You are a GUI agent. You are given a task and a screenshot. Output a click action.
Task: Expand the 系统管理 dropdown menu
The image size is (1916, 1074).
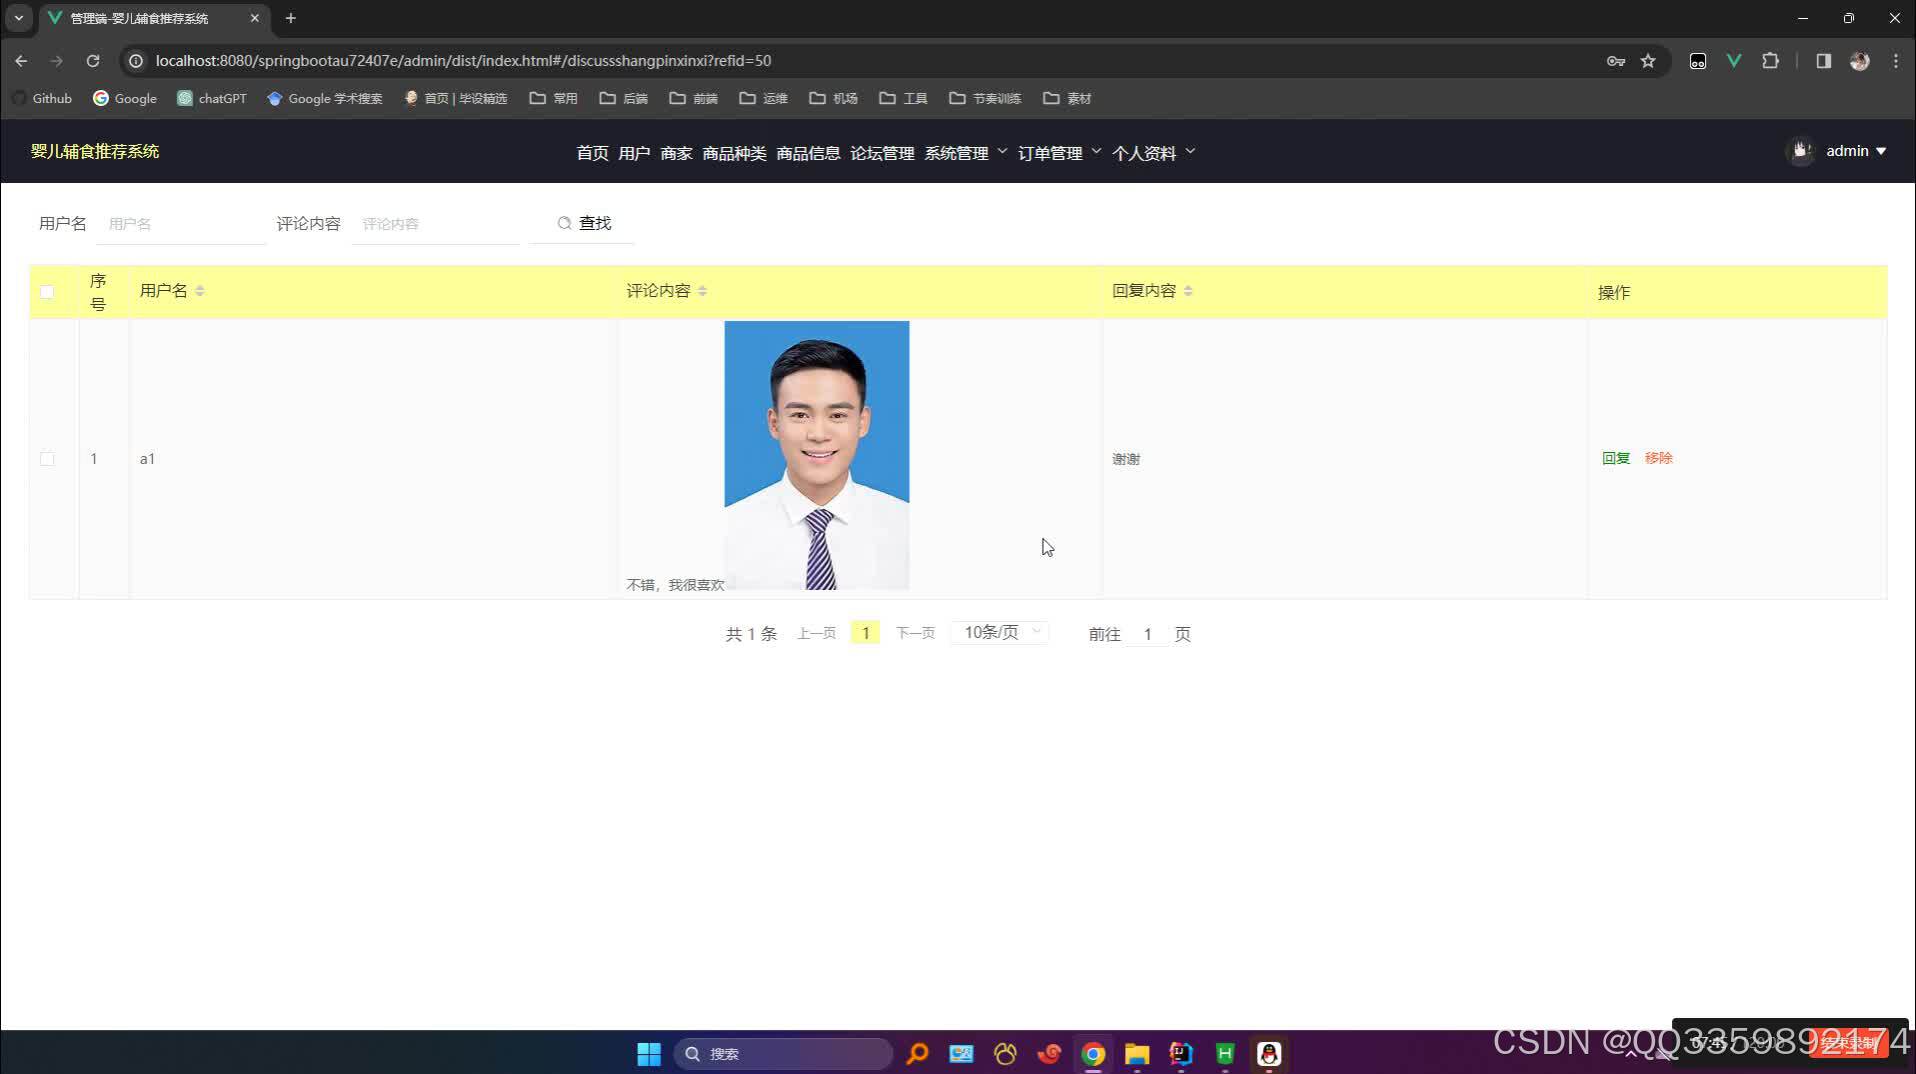[x=966, y=153]
